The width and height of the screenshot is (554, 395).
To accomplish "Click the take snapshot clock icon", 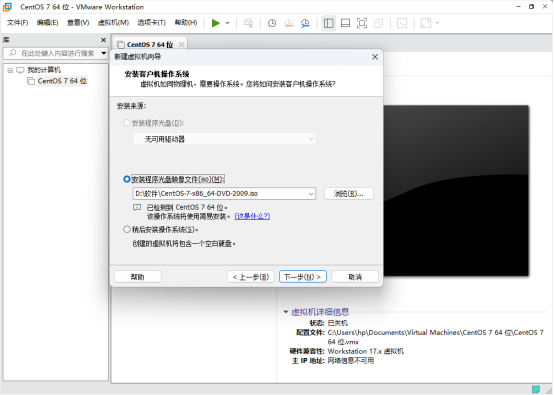I will coord(271,23).
